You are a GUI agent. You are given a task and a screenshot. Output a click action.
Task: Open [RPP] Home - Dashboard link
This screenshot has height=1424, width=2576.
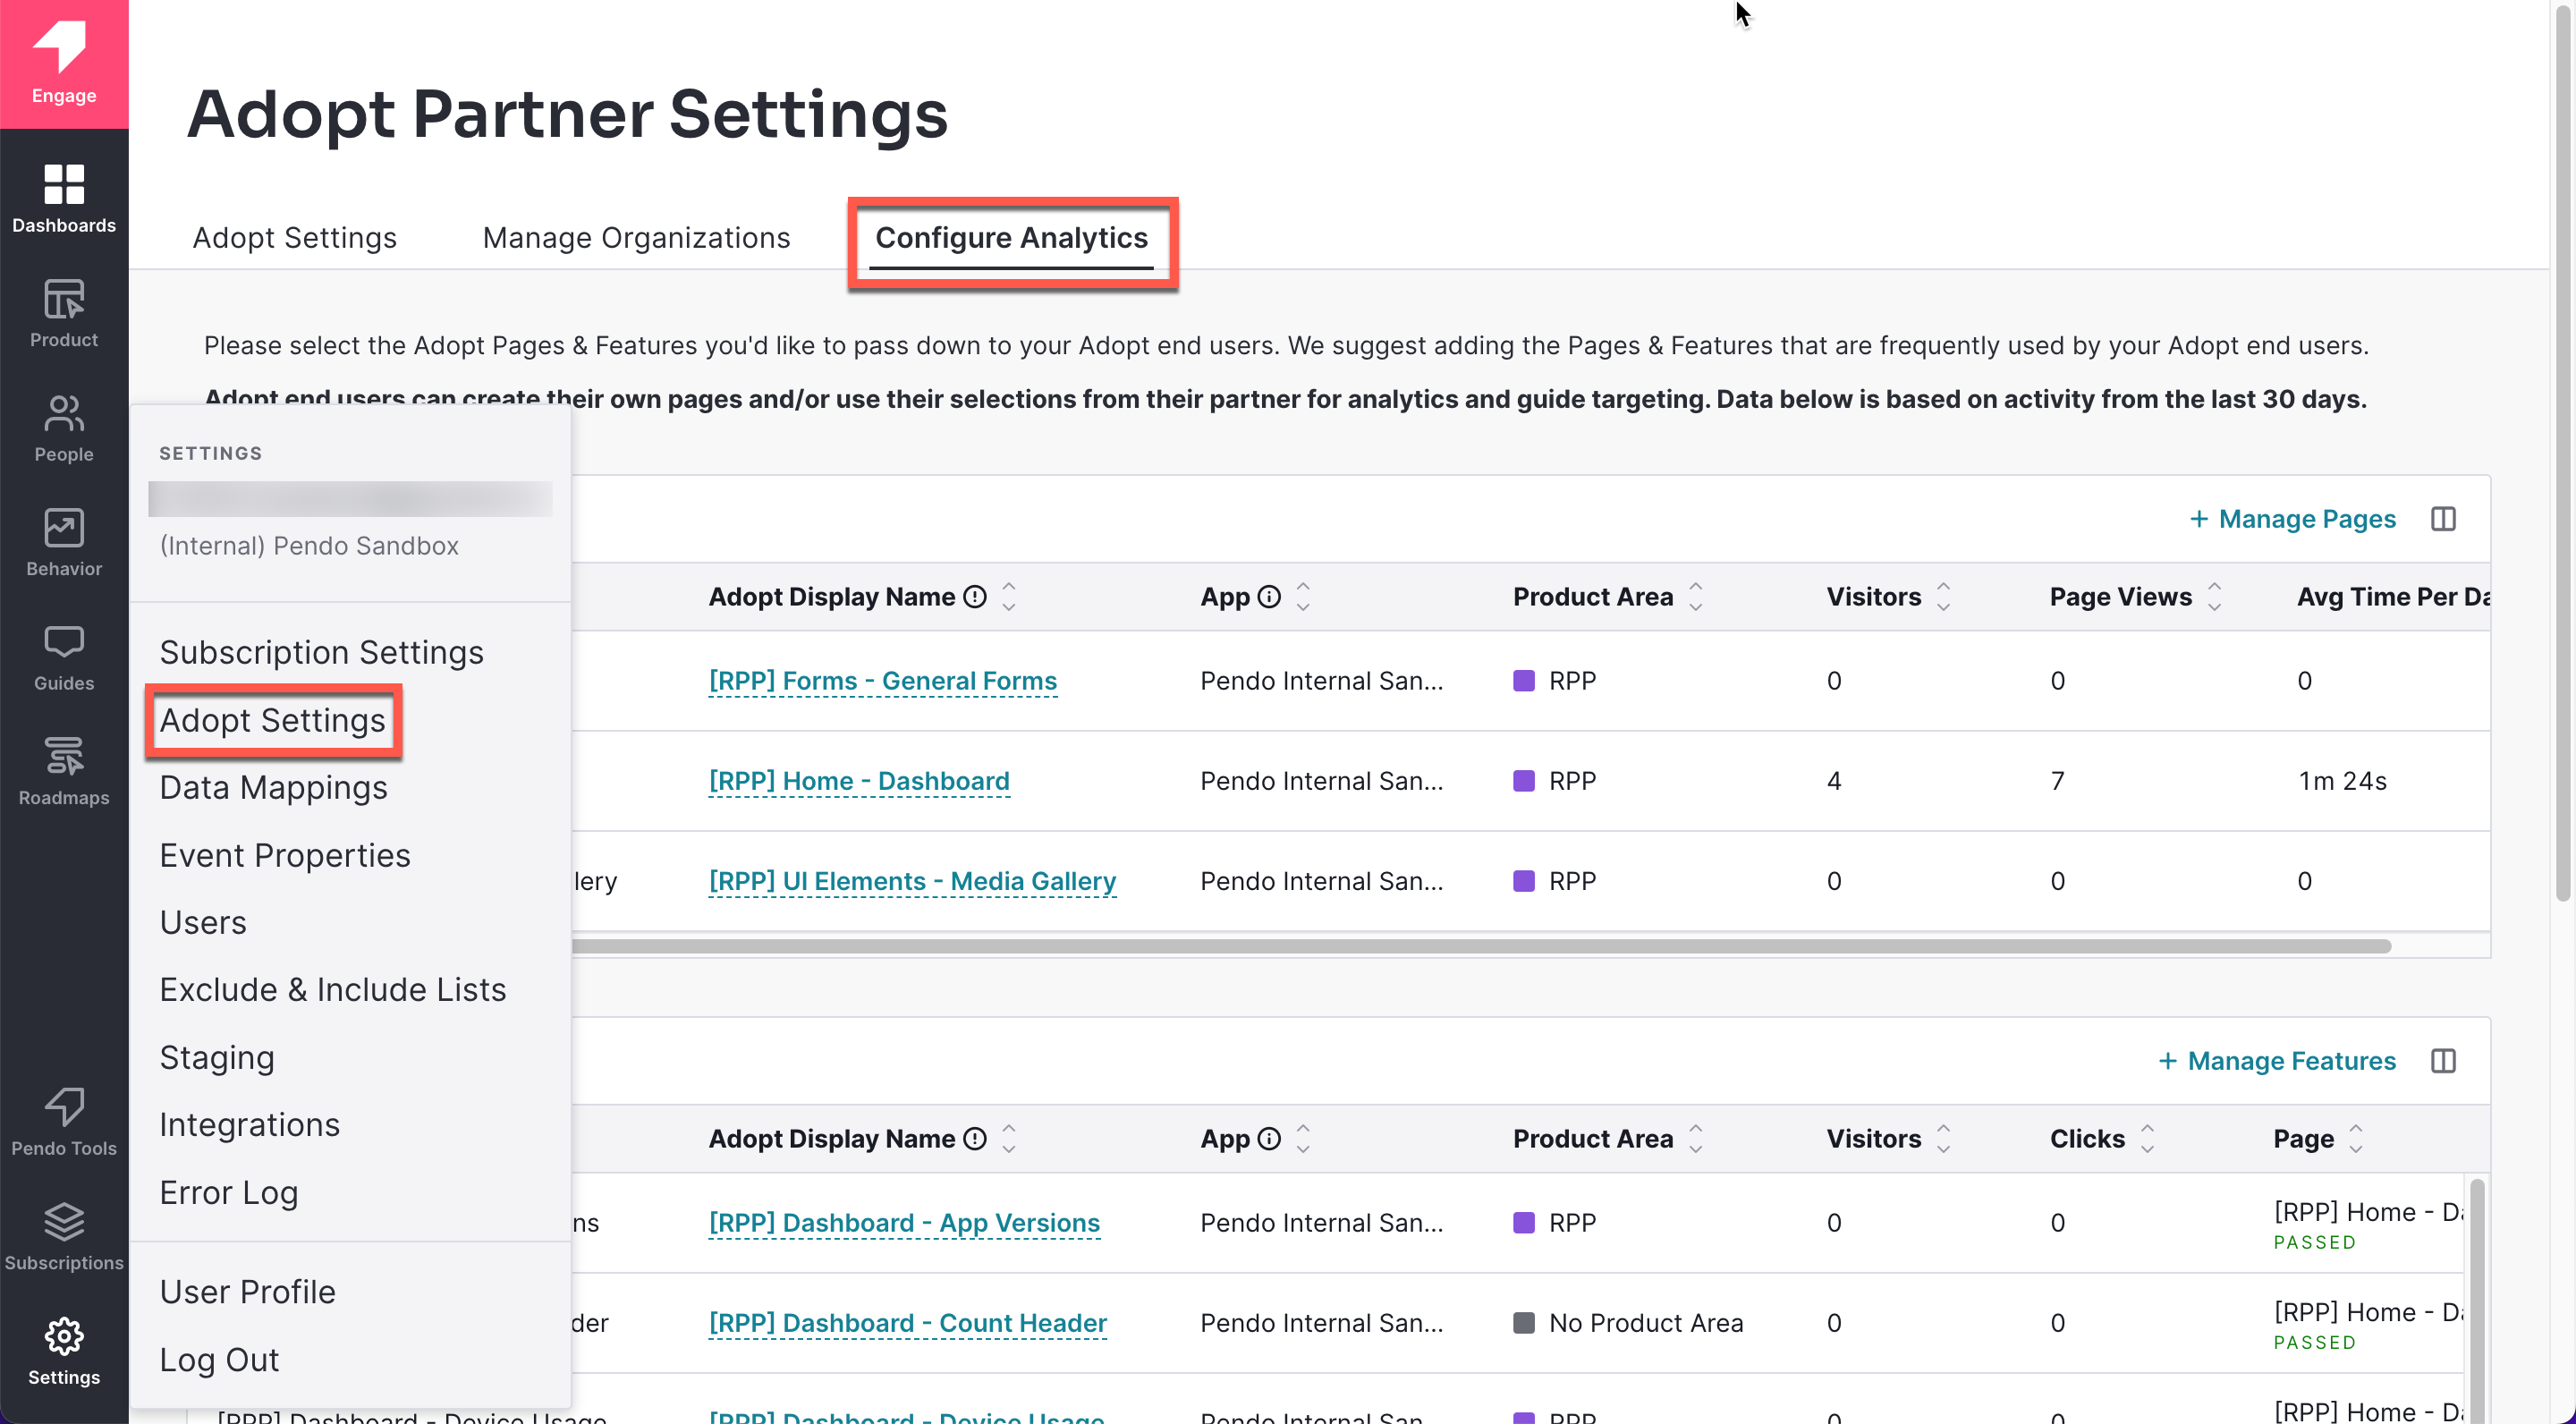tap(859, 781)
